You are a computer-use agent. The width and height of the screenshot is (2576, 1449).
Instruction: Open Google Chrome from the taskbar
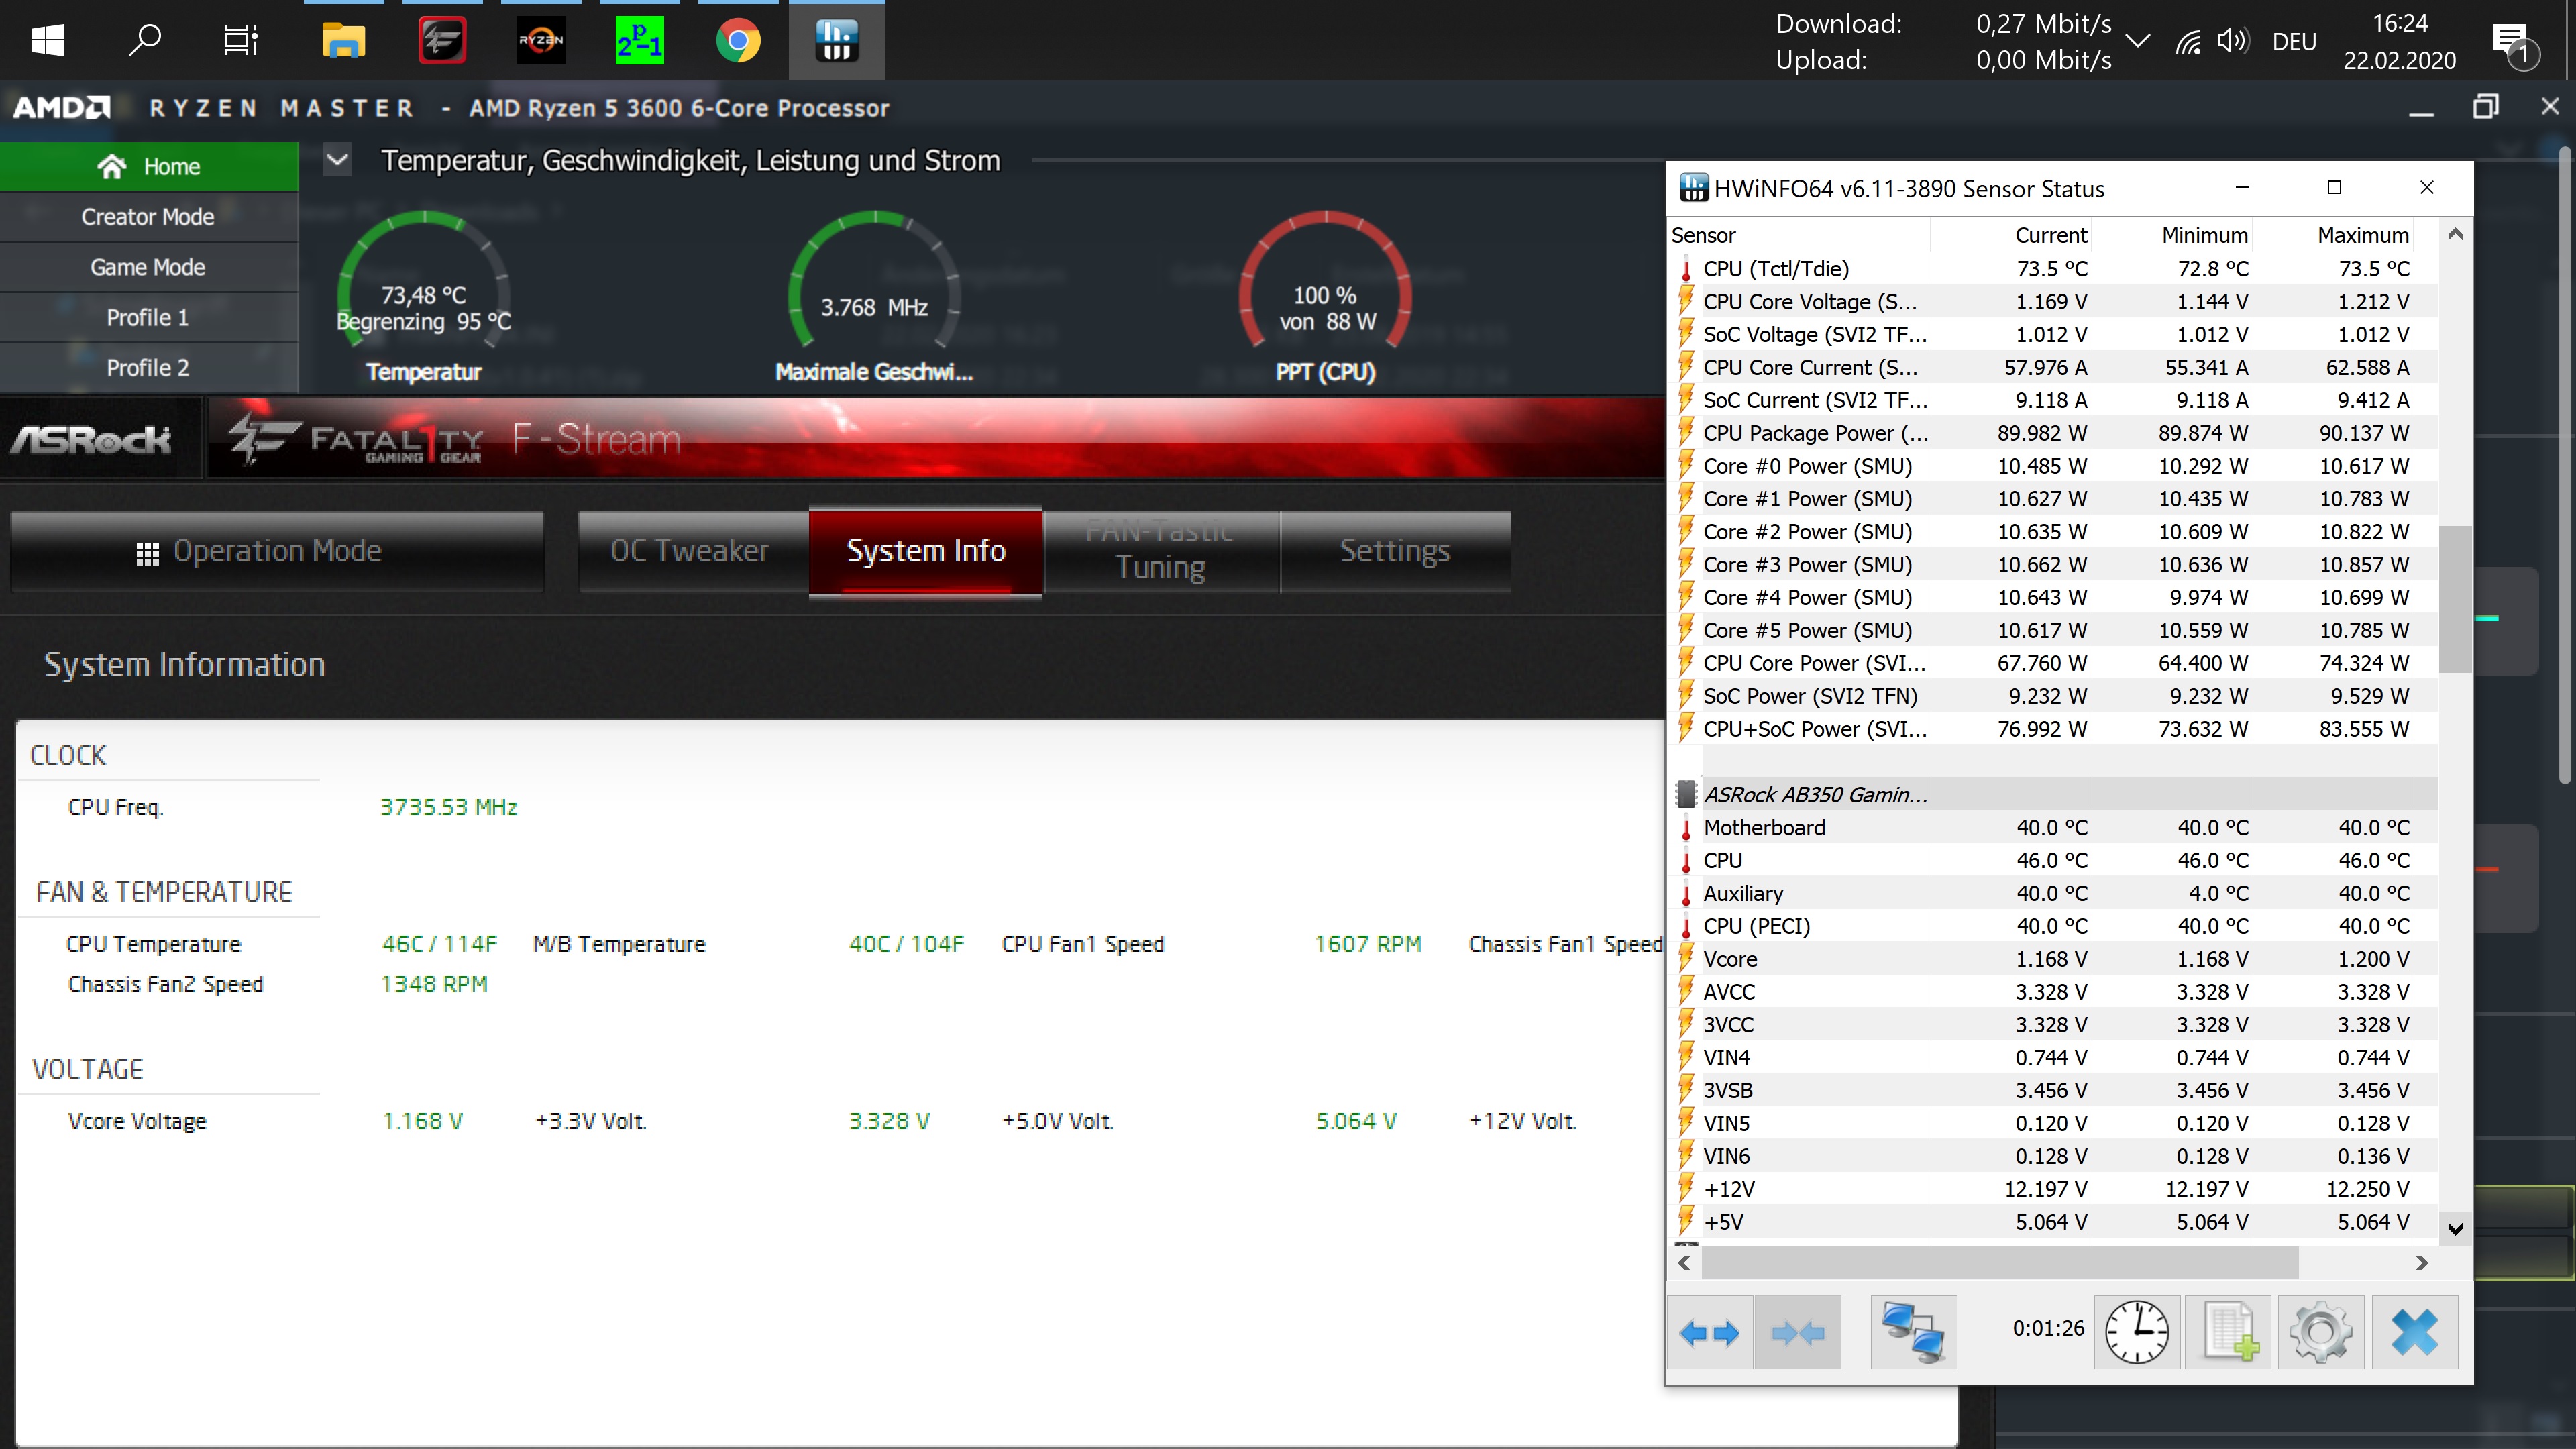point(738,40)
